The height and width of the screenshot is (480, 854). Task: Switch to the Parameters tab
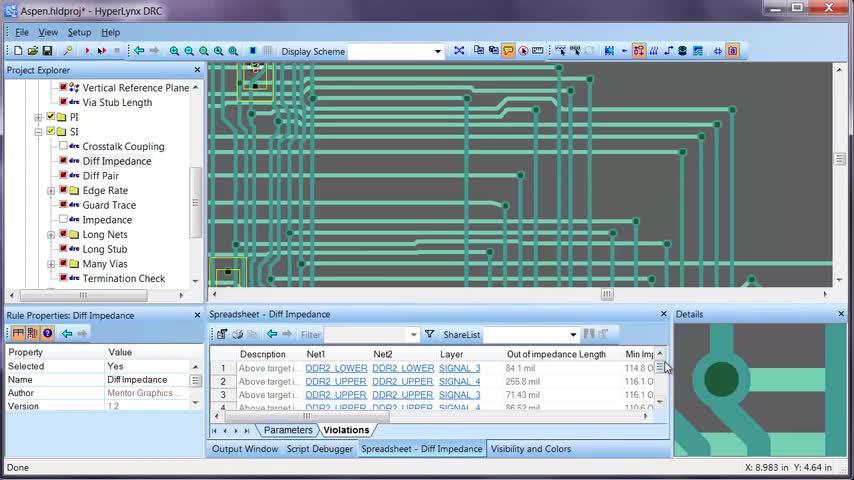click(288, 430)
